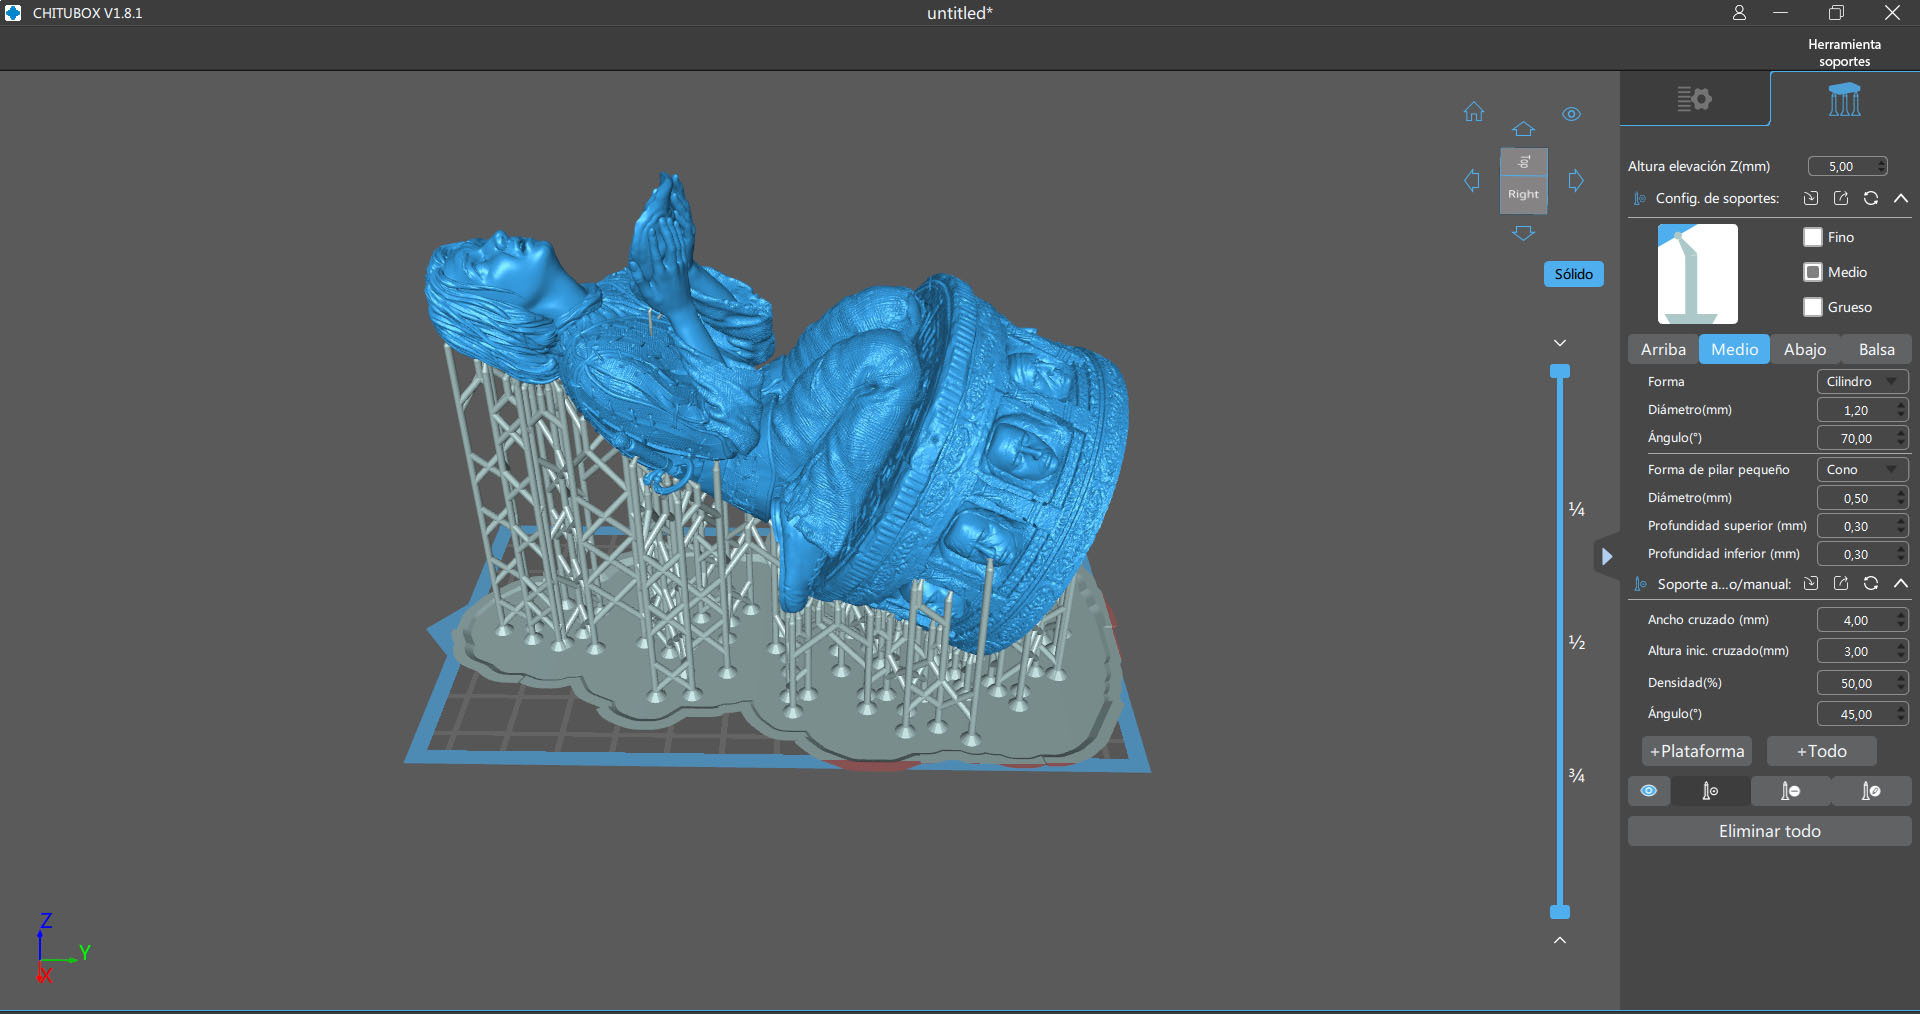Screen dimensions: 1920x1014
Task: Click the user account icon
Action: click(x=1739, y=13)
